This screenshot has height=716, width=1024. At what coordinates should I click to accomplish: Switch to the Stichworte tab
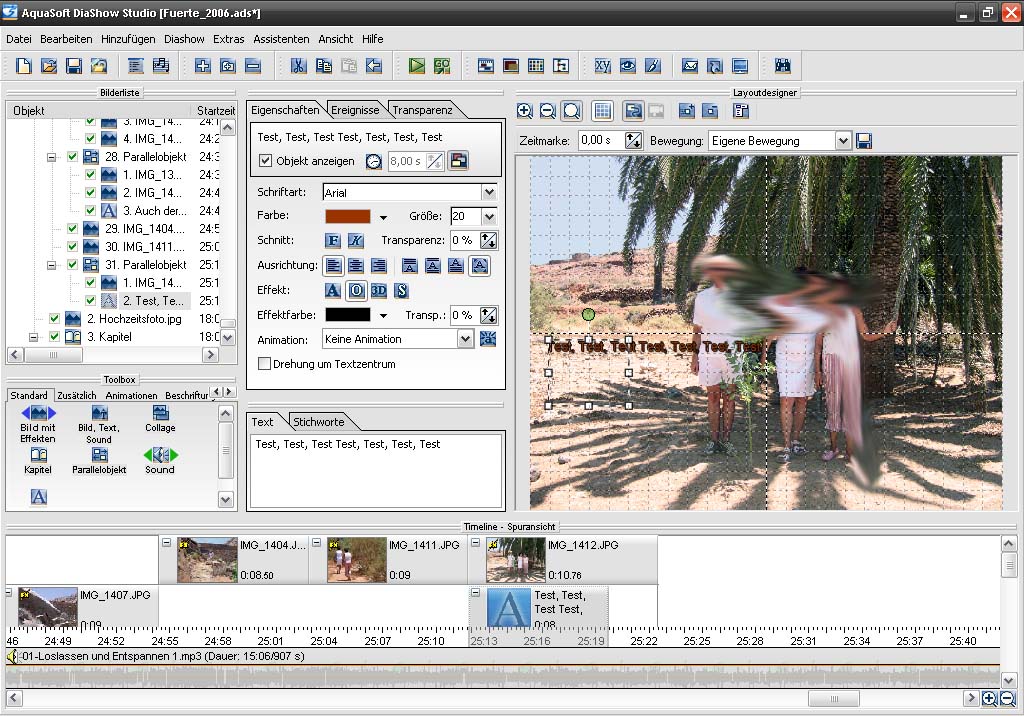click(x=318, y=422)
